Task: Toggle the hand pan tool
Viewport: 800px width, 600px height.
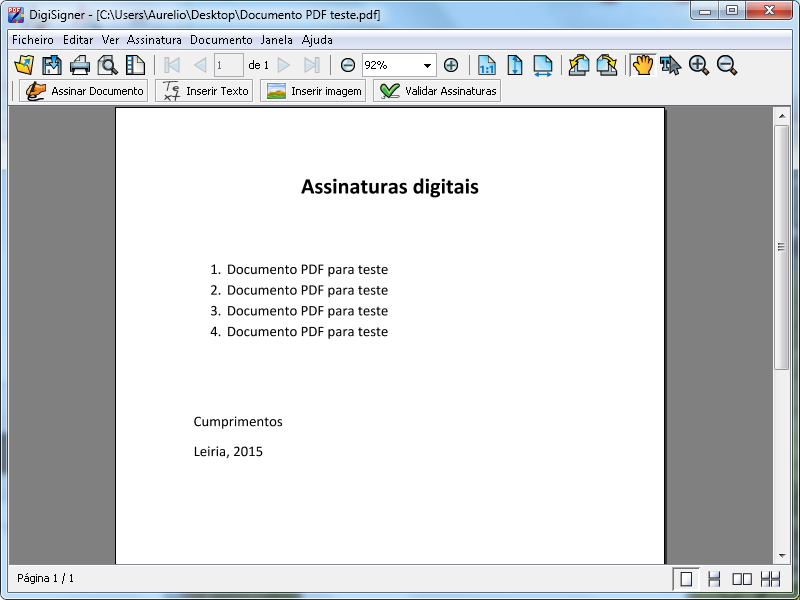Action: coord(642,65)
